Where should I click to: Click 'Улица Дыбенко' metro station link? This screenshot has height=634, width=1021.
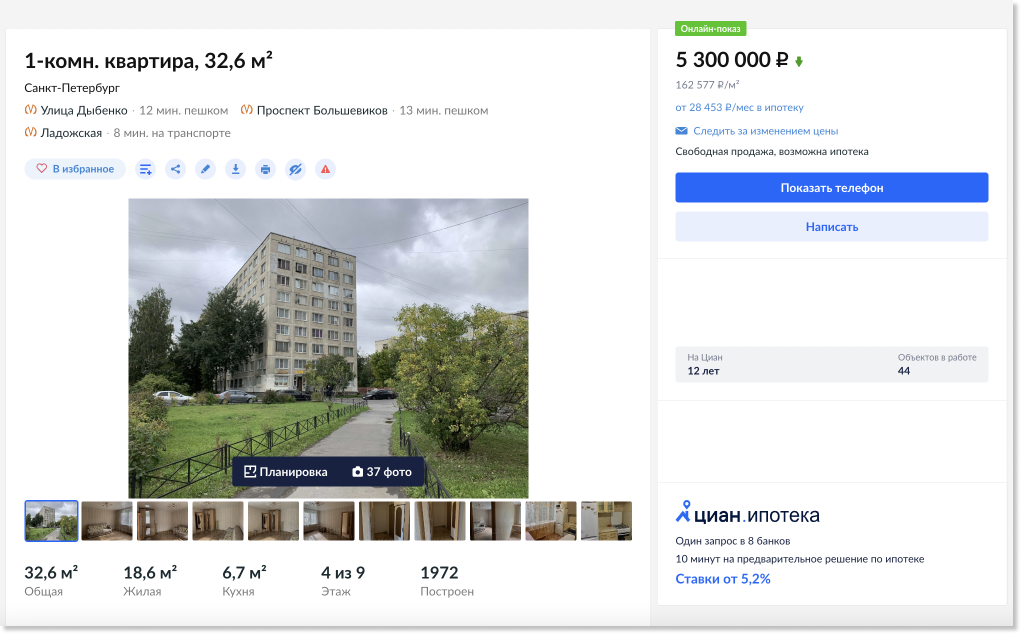pos(84,110)
